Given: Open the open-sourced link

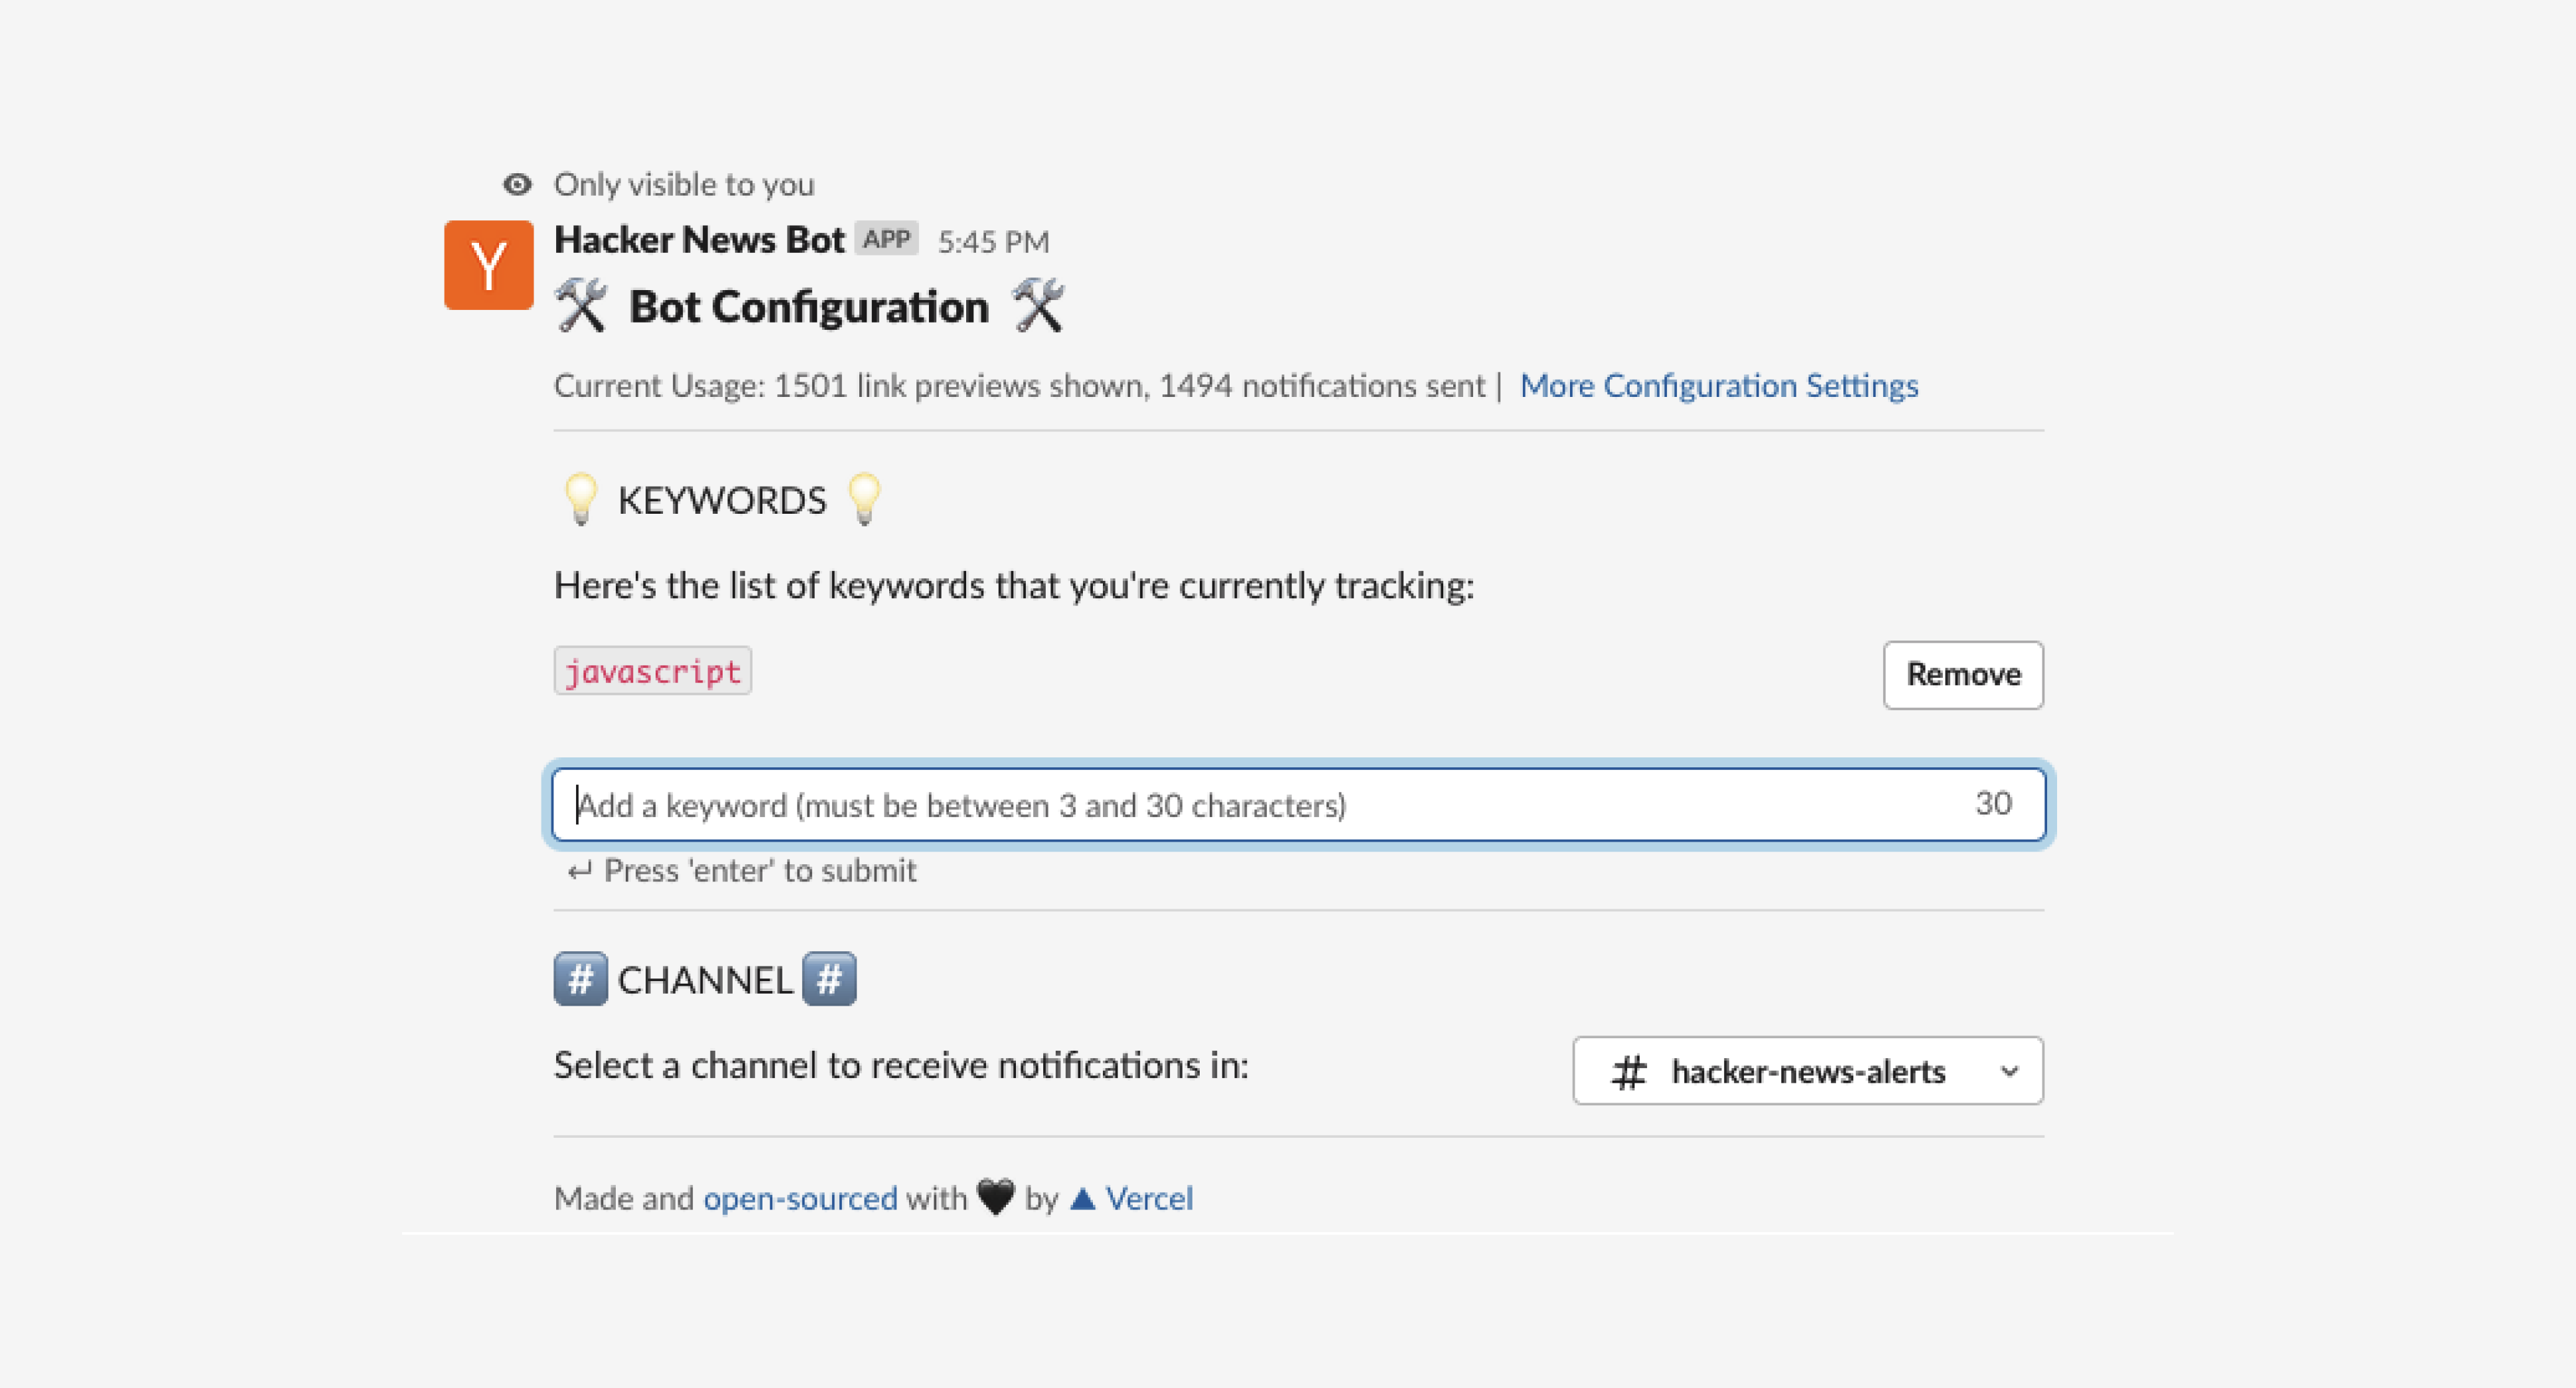Looking at the screenshot, I should 800,1198.
